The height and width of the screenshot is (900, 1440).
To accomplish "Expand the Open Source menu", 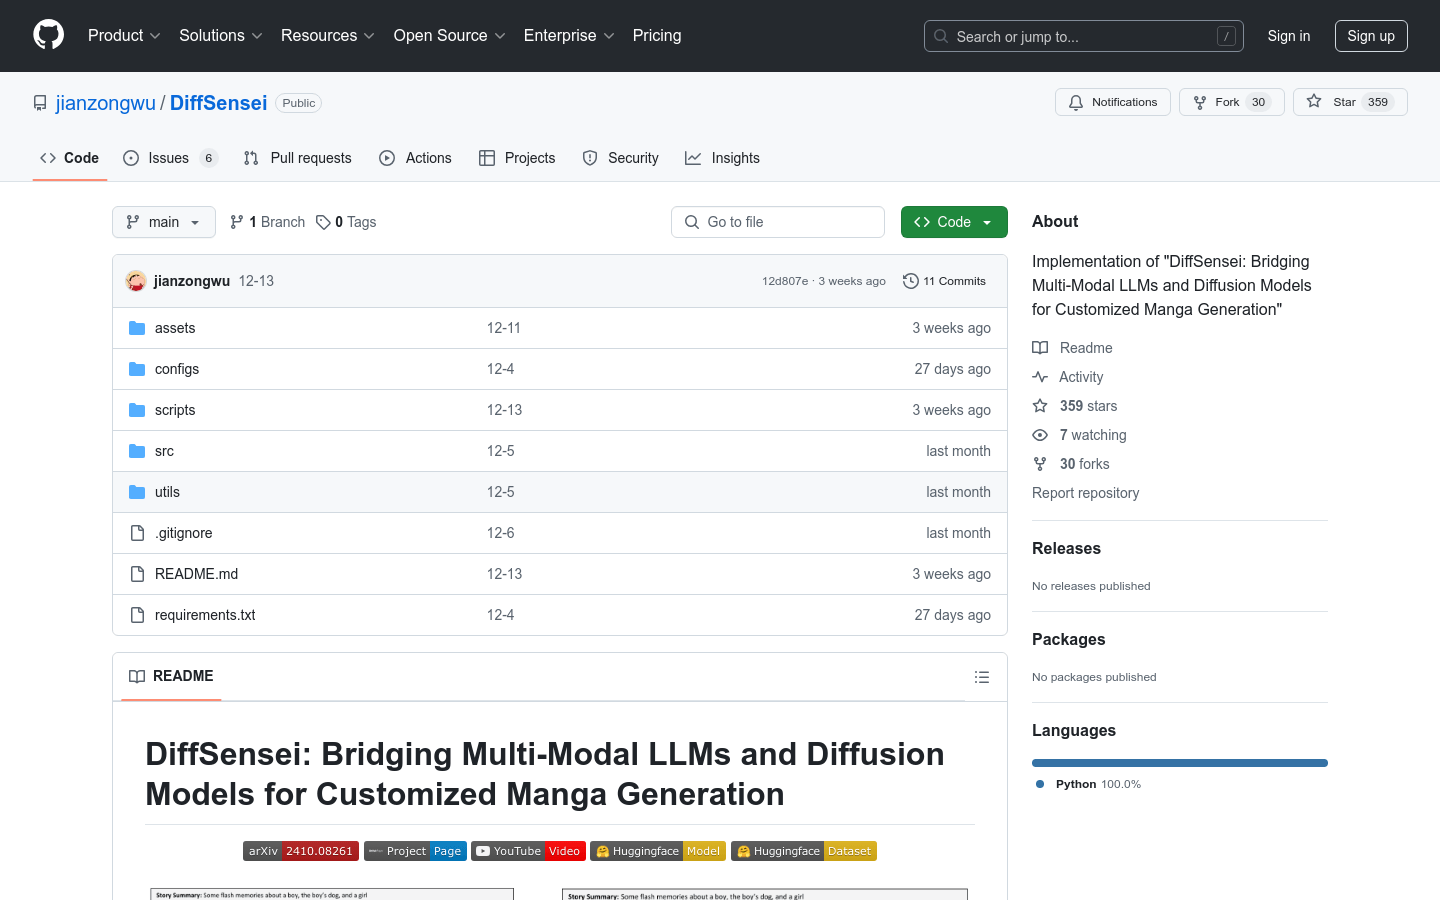I will [x=450, y=36].
